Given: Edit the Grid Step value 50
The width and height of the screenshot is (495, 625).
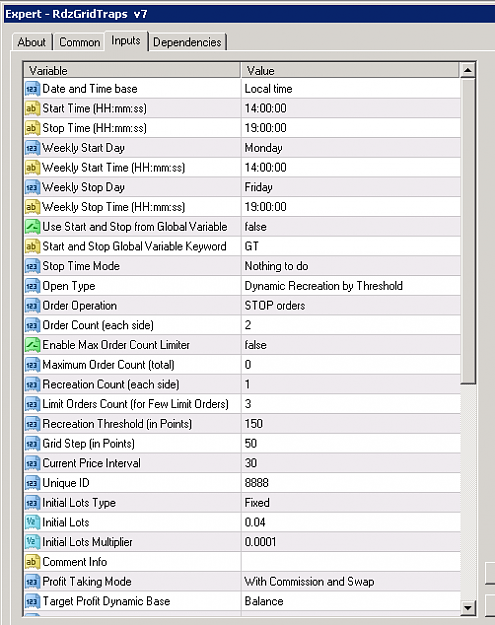Looking at the screenshot, I should (x=351, y=444).
